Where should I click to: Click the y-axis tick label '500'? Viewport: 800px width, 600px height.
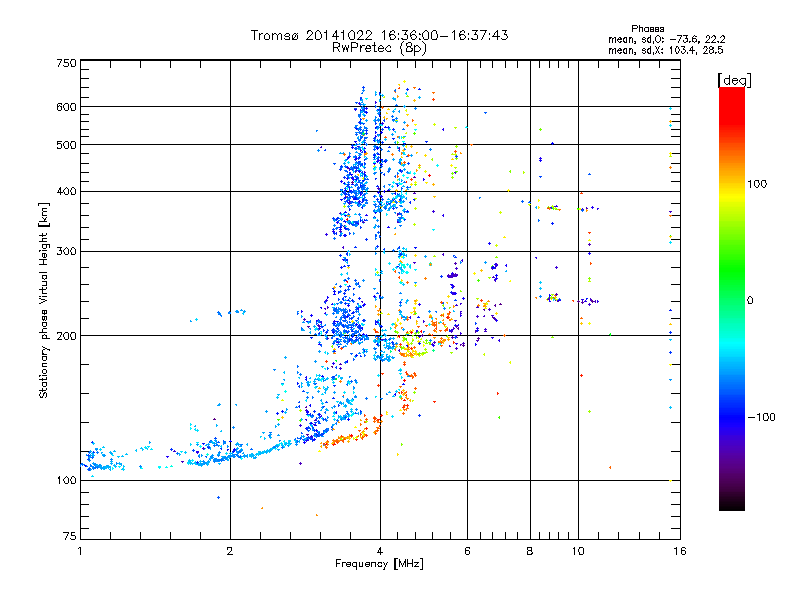[x=66, y=145]
